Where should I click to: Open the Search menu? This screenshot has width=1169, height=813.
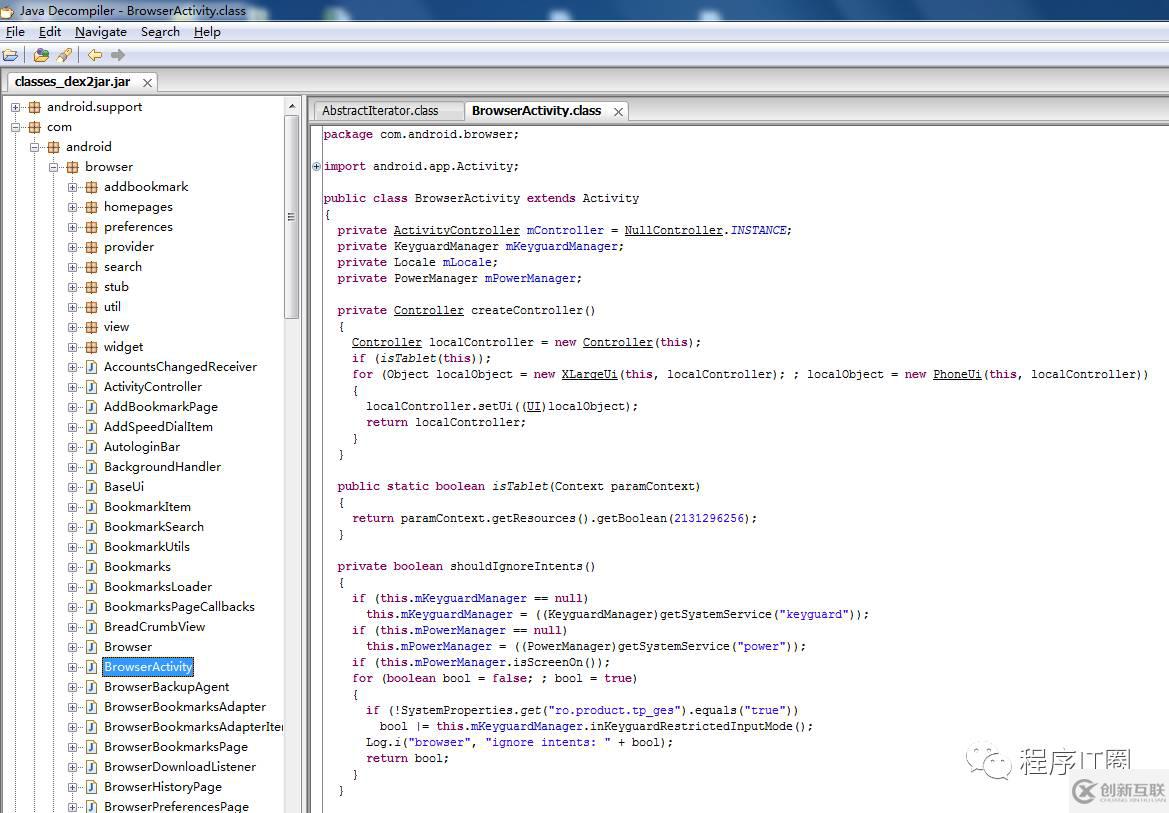click(x=160, y=32)
